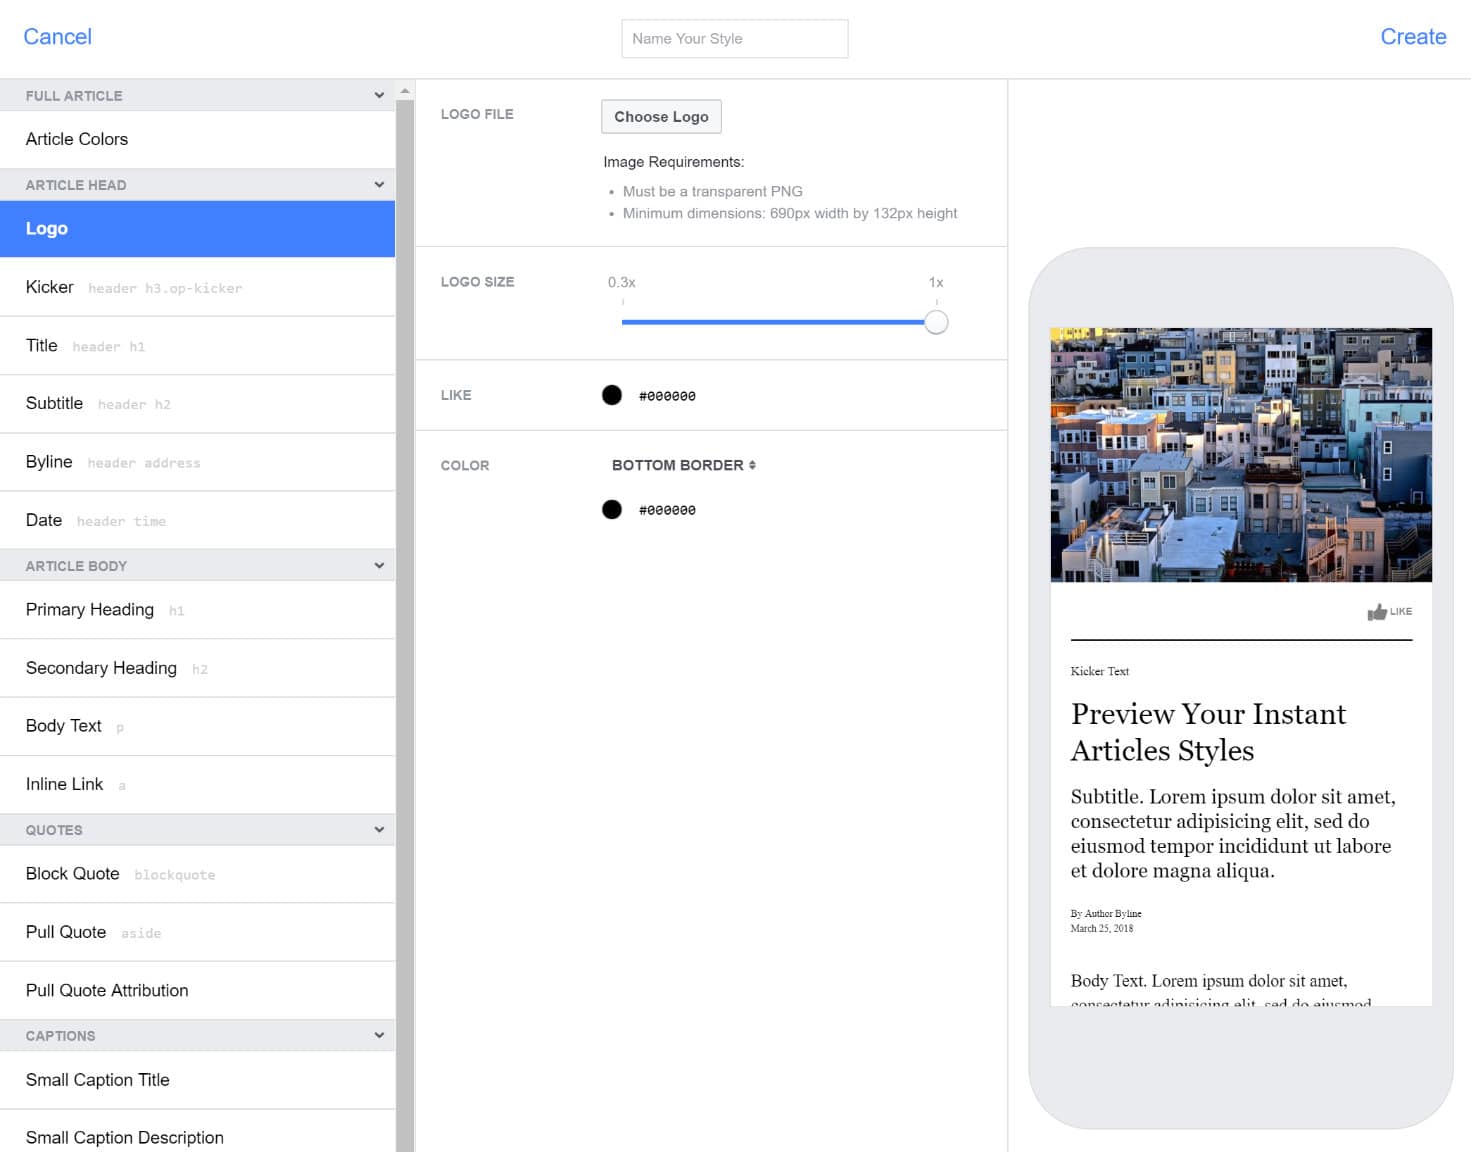Click the Logo Size slider handle

tap(936, 322)
